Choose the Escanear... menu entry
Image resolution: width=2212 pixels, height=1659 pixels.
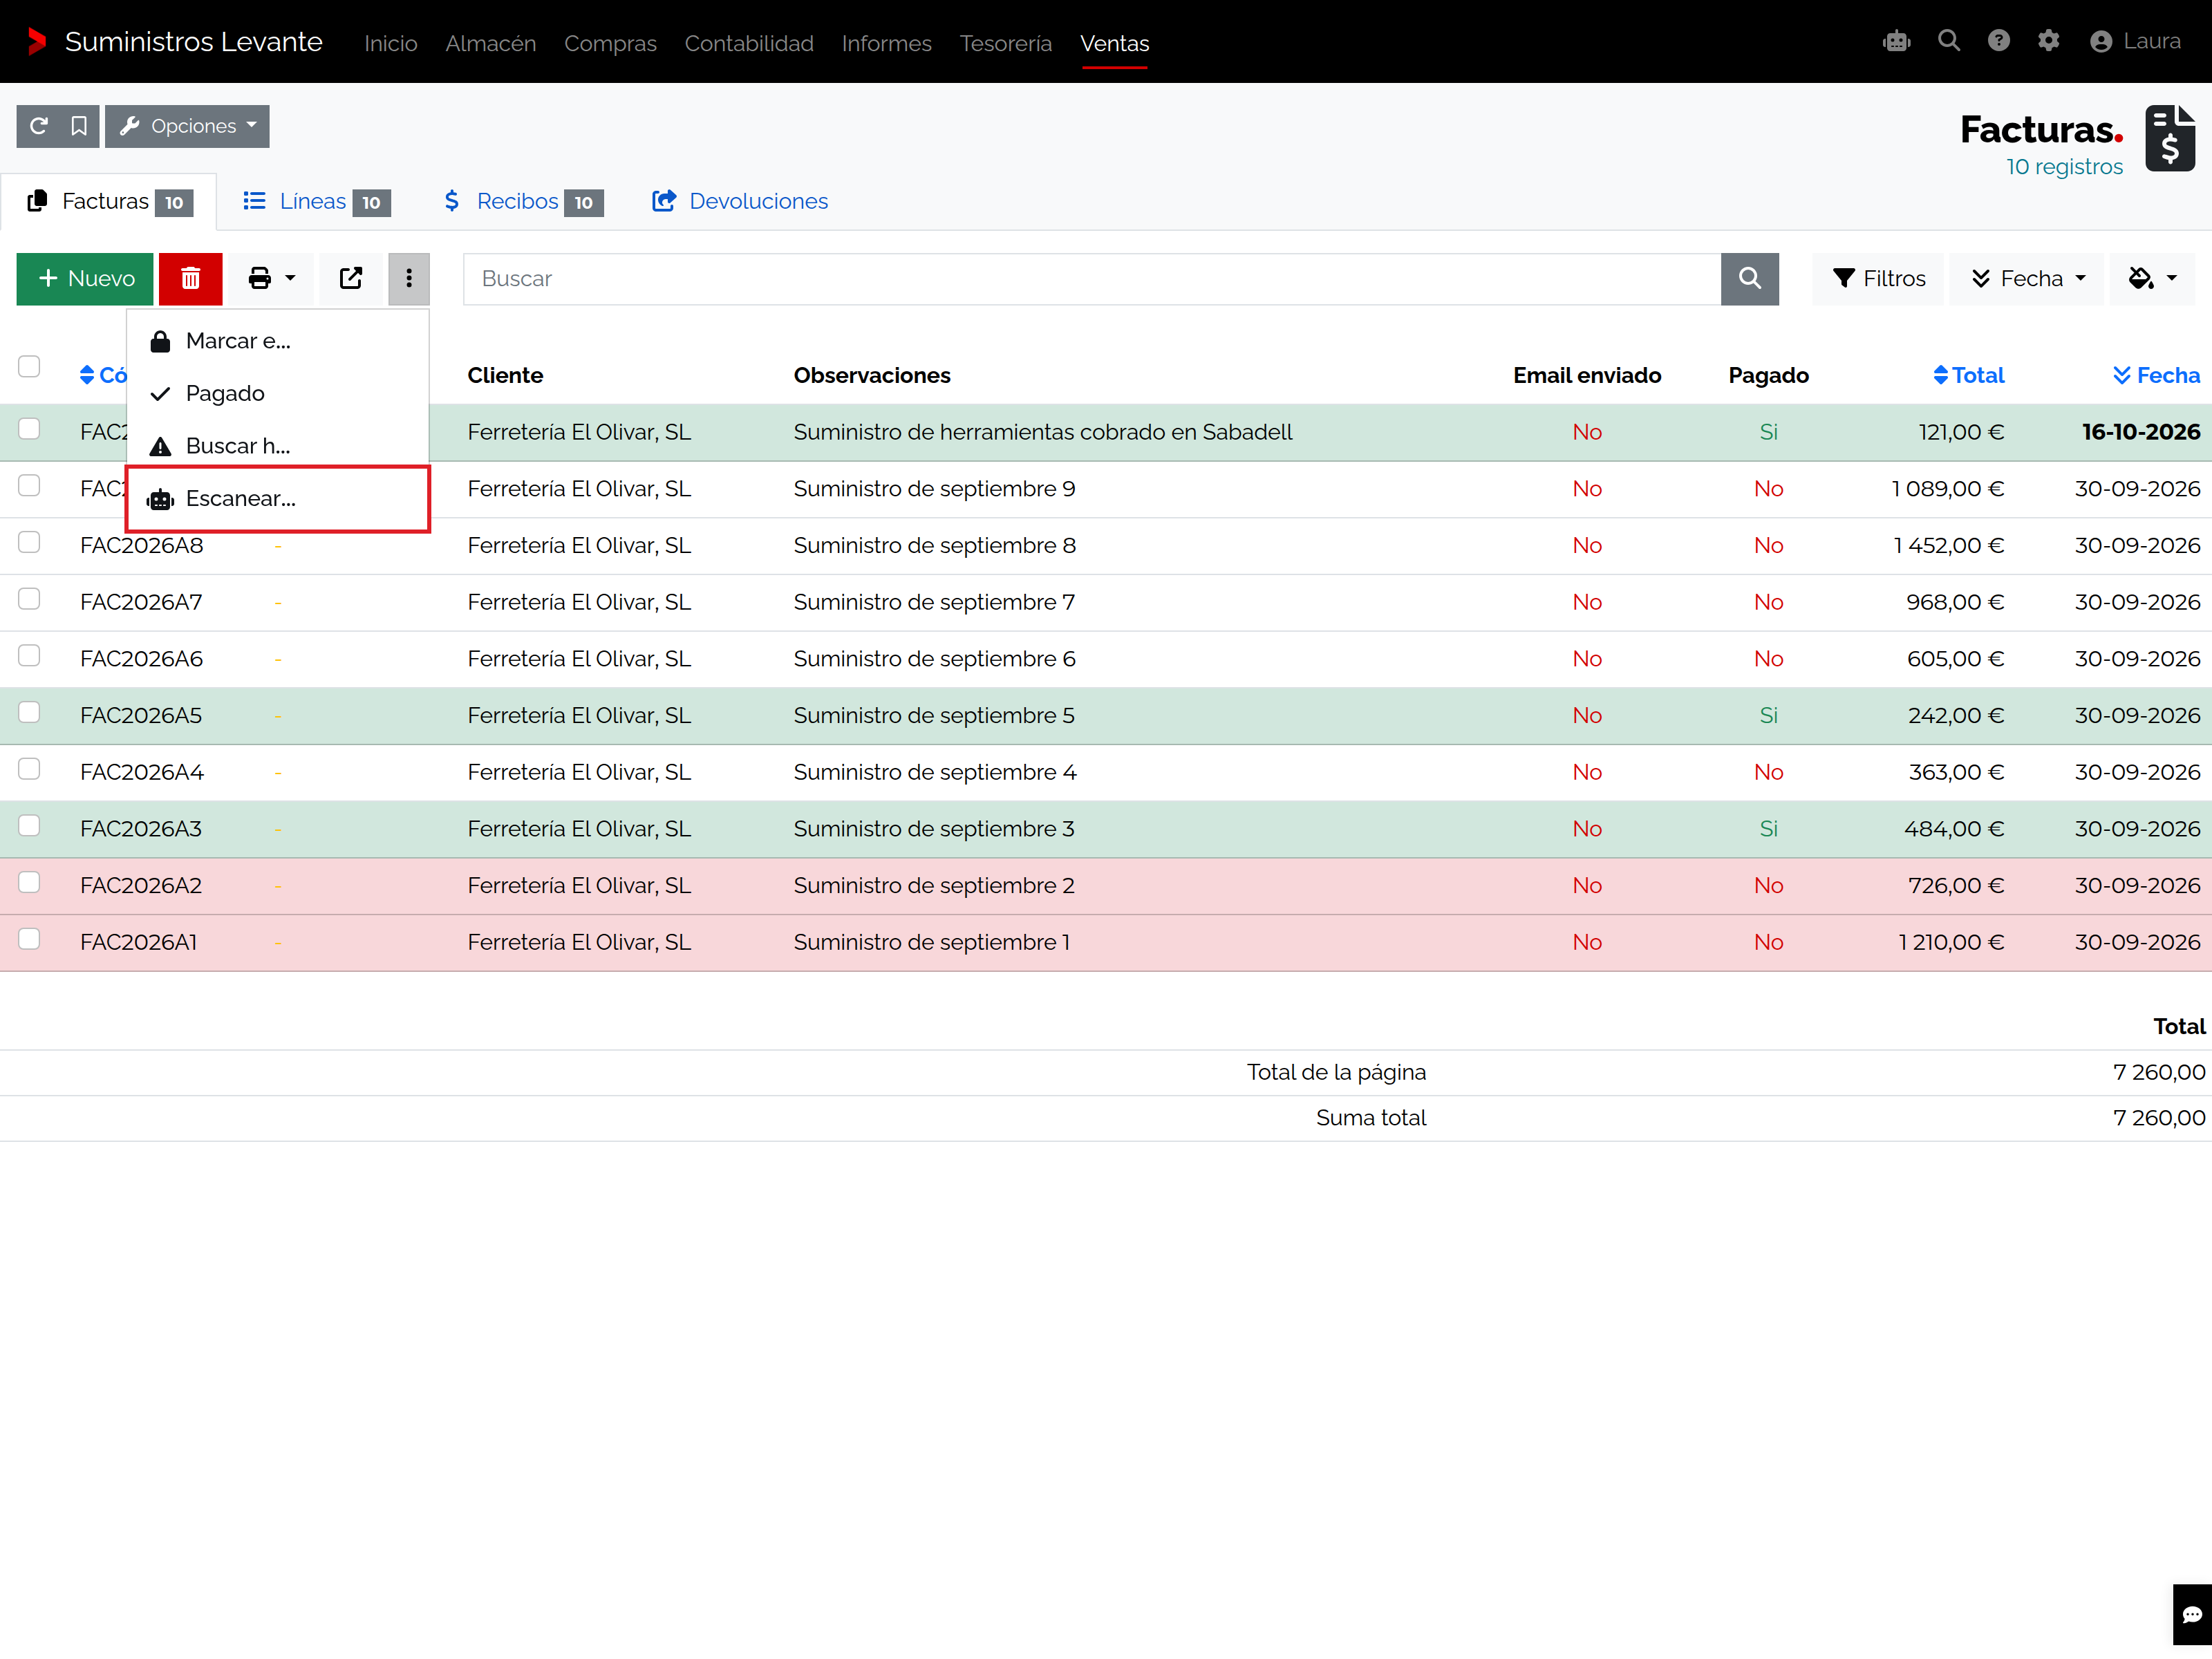[x=278, y=499]
